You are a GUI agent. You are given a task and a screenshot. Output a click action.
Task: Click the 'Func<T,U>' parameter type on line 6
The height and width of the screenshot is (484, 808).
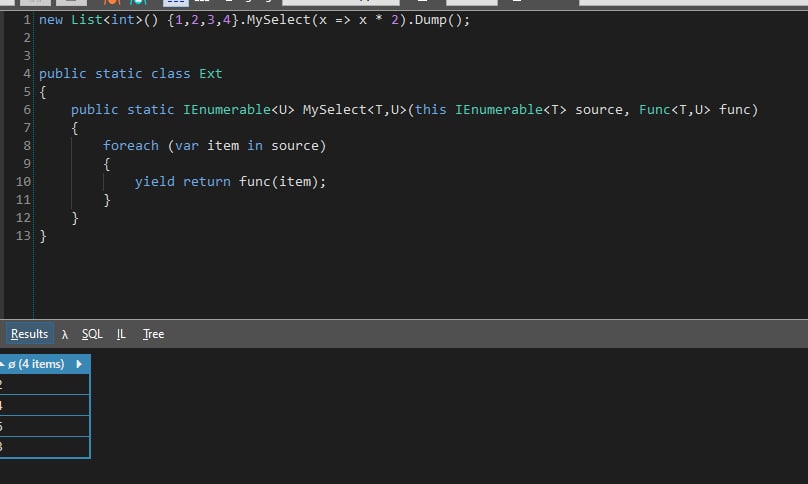click(675, 110)
